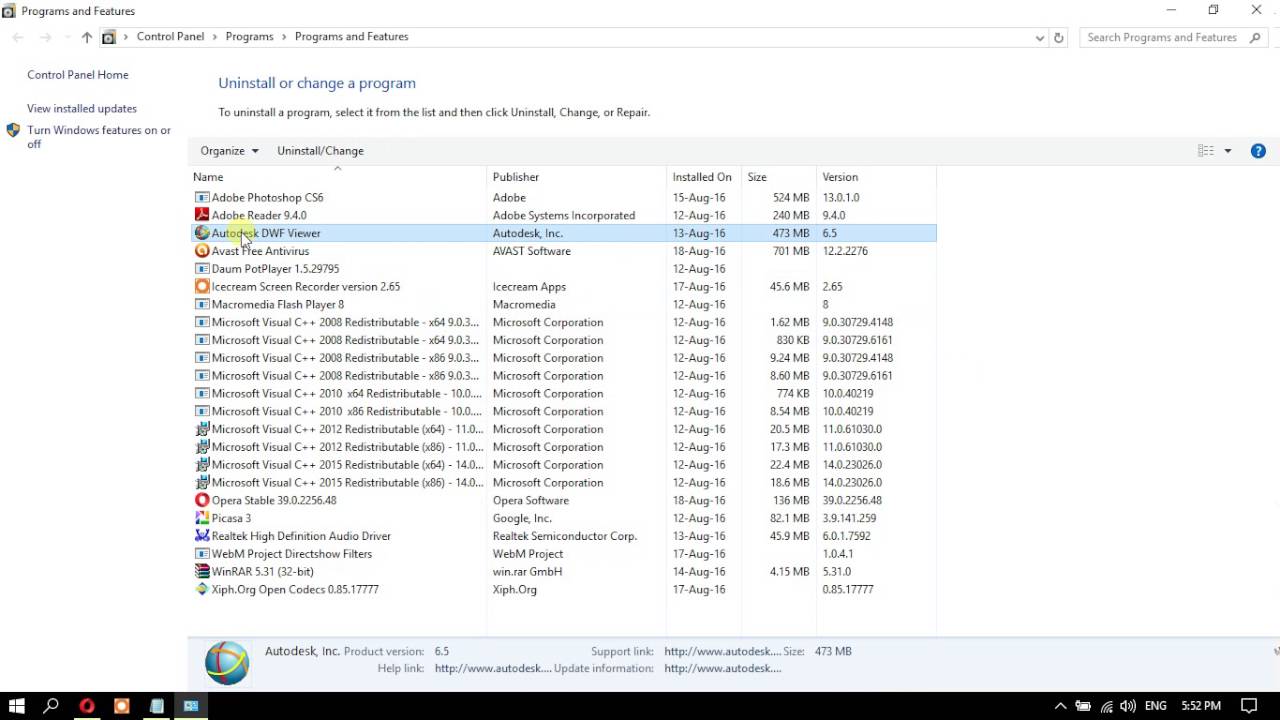This screenshot has width=1280, height=720.
Task: Navigate to Programs breadcrumb
Action: coord(249,37)
